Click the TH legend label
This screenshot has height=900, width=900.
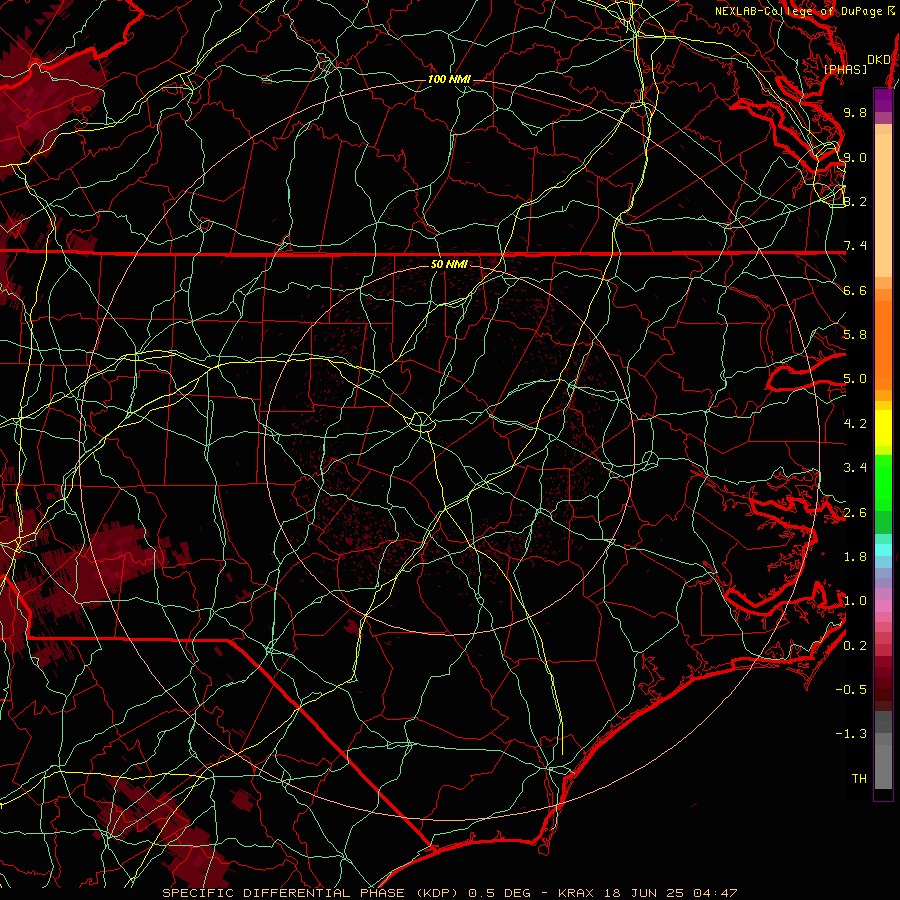pos(859,779)
